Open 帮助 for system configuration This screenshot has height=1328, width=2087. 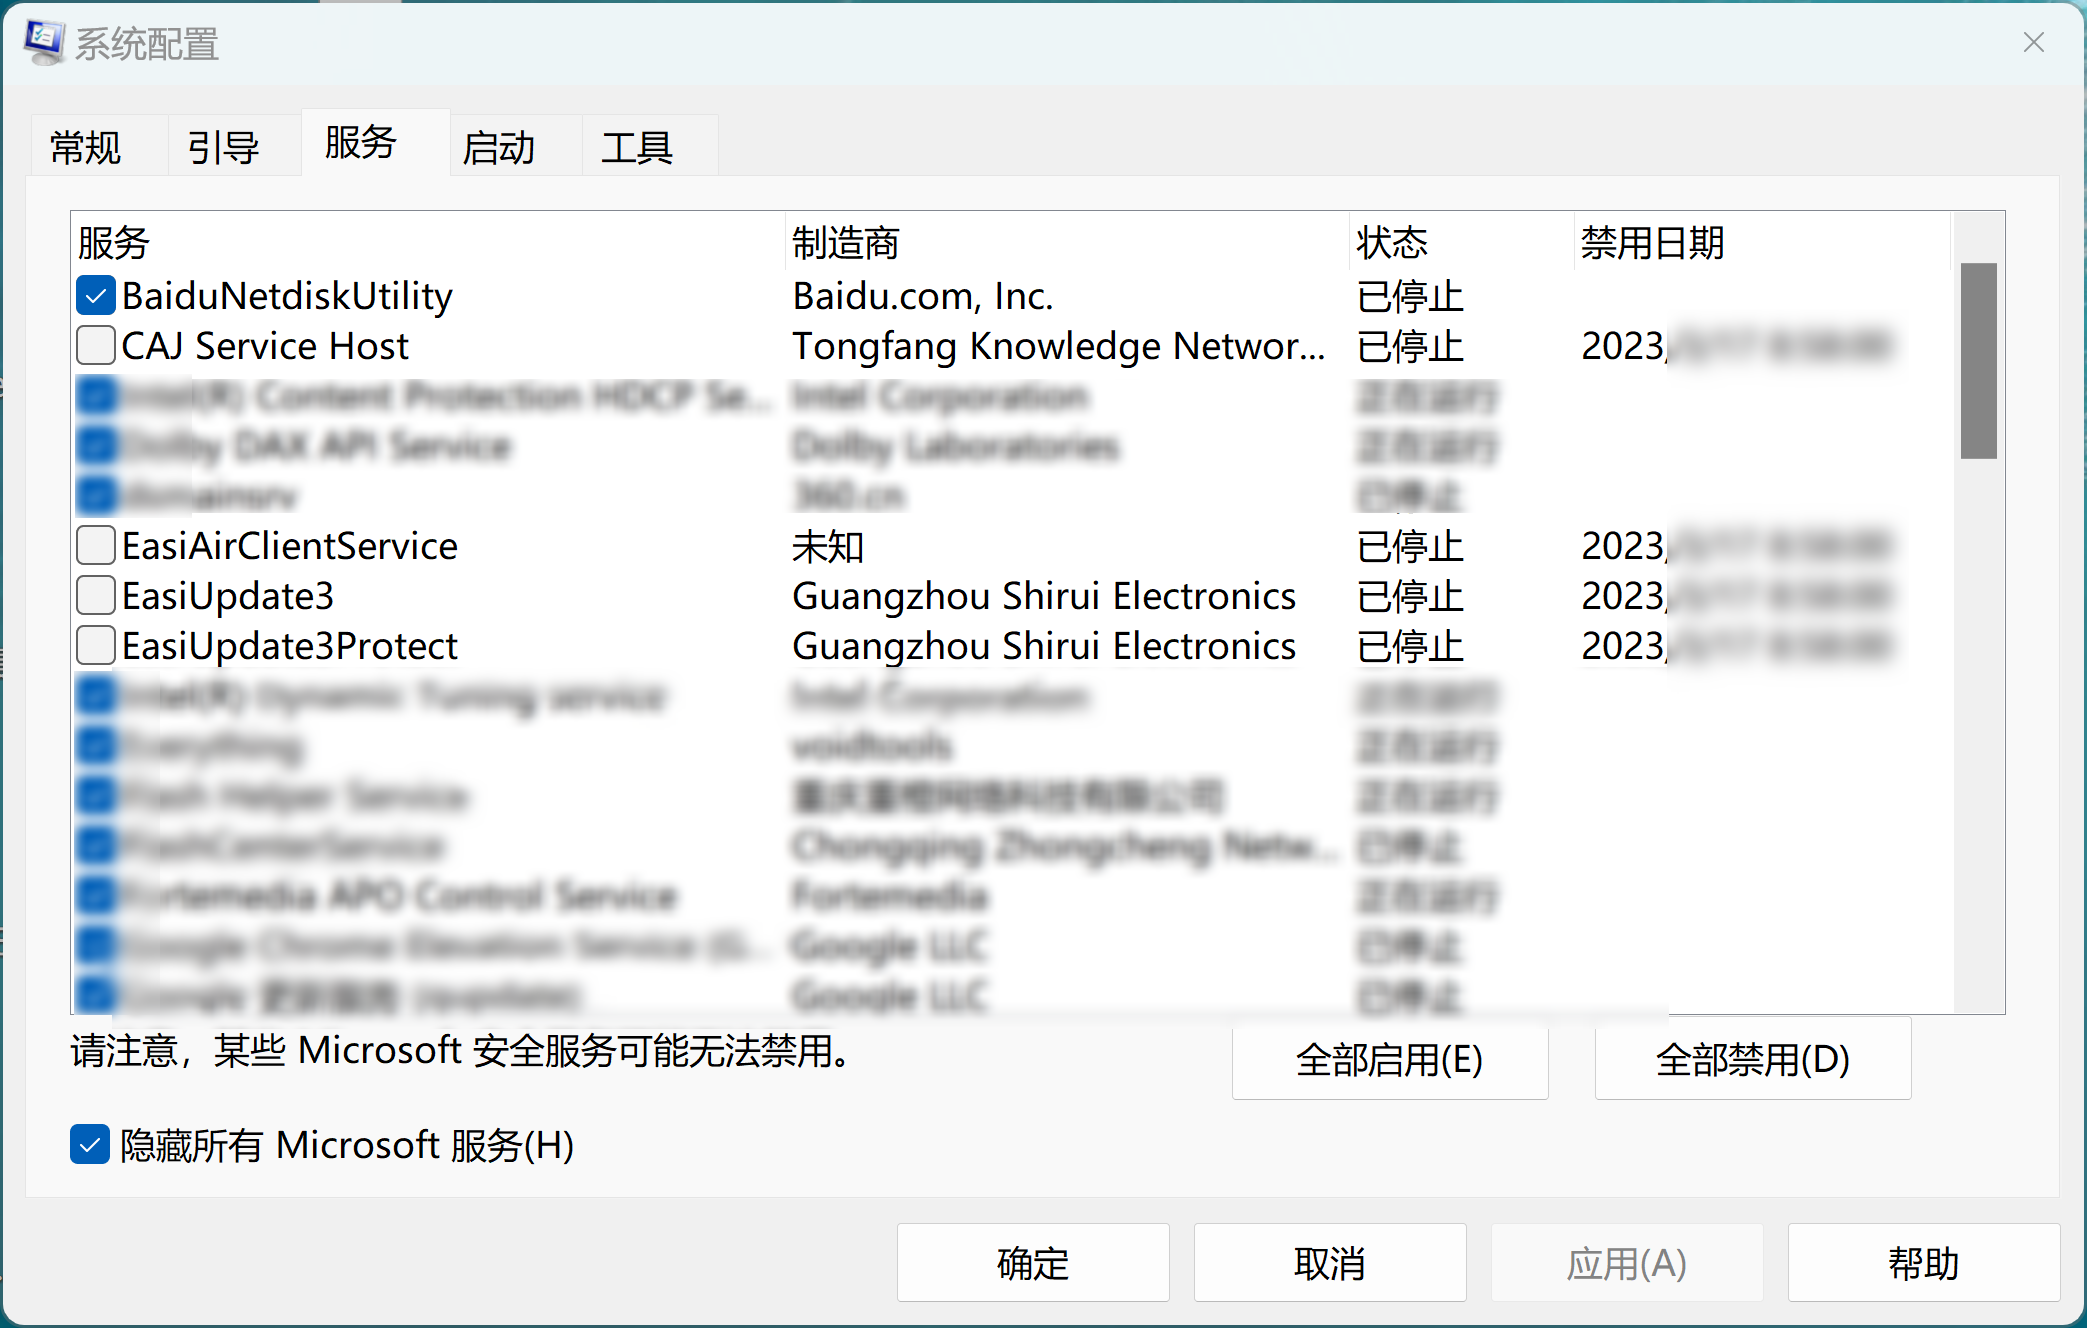tap(1922, 1264)
